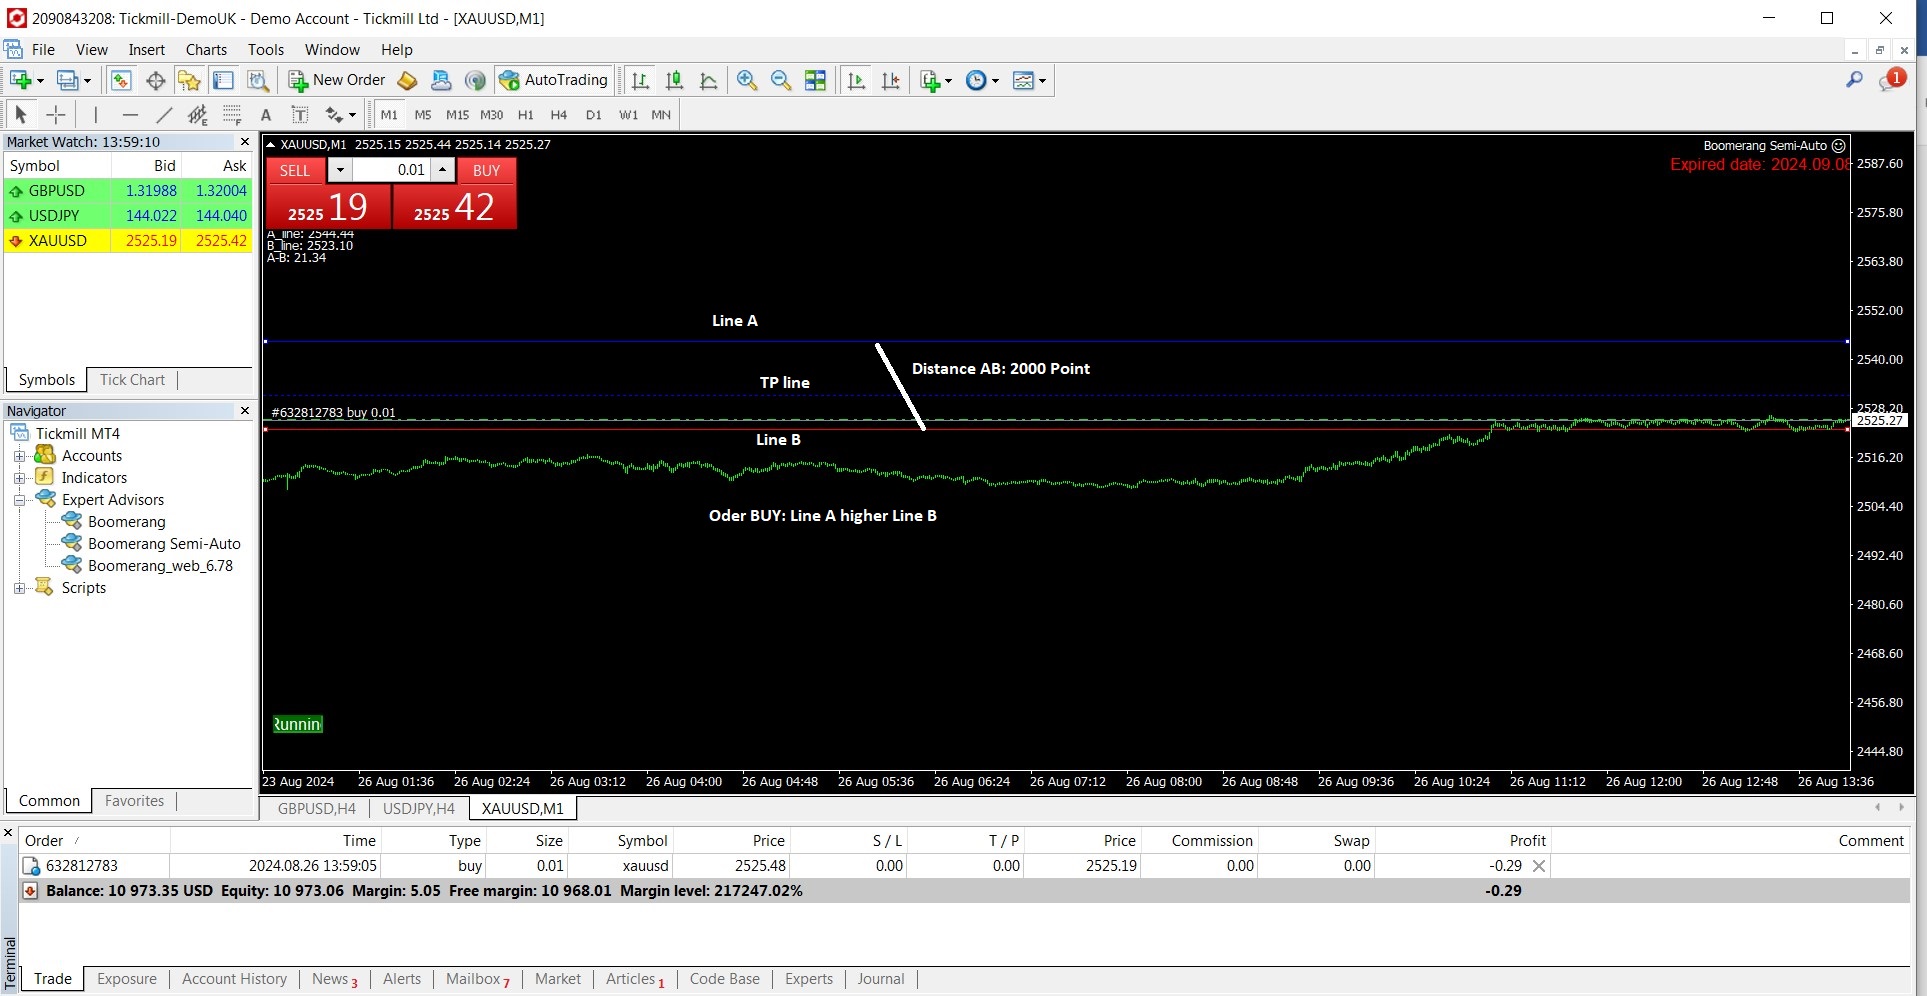Viewport: 1927px width, 996px height.
Task: Decrease lot volume with down arrow
Action: [340, 170]
